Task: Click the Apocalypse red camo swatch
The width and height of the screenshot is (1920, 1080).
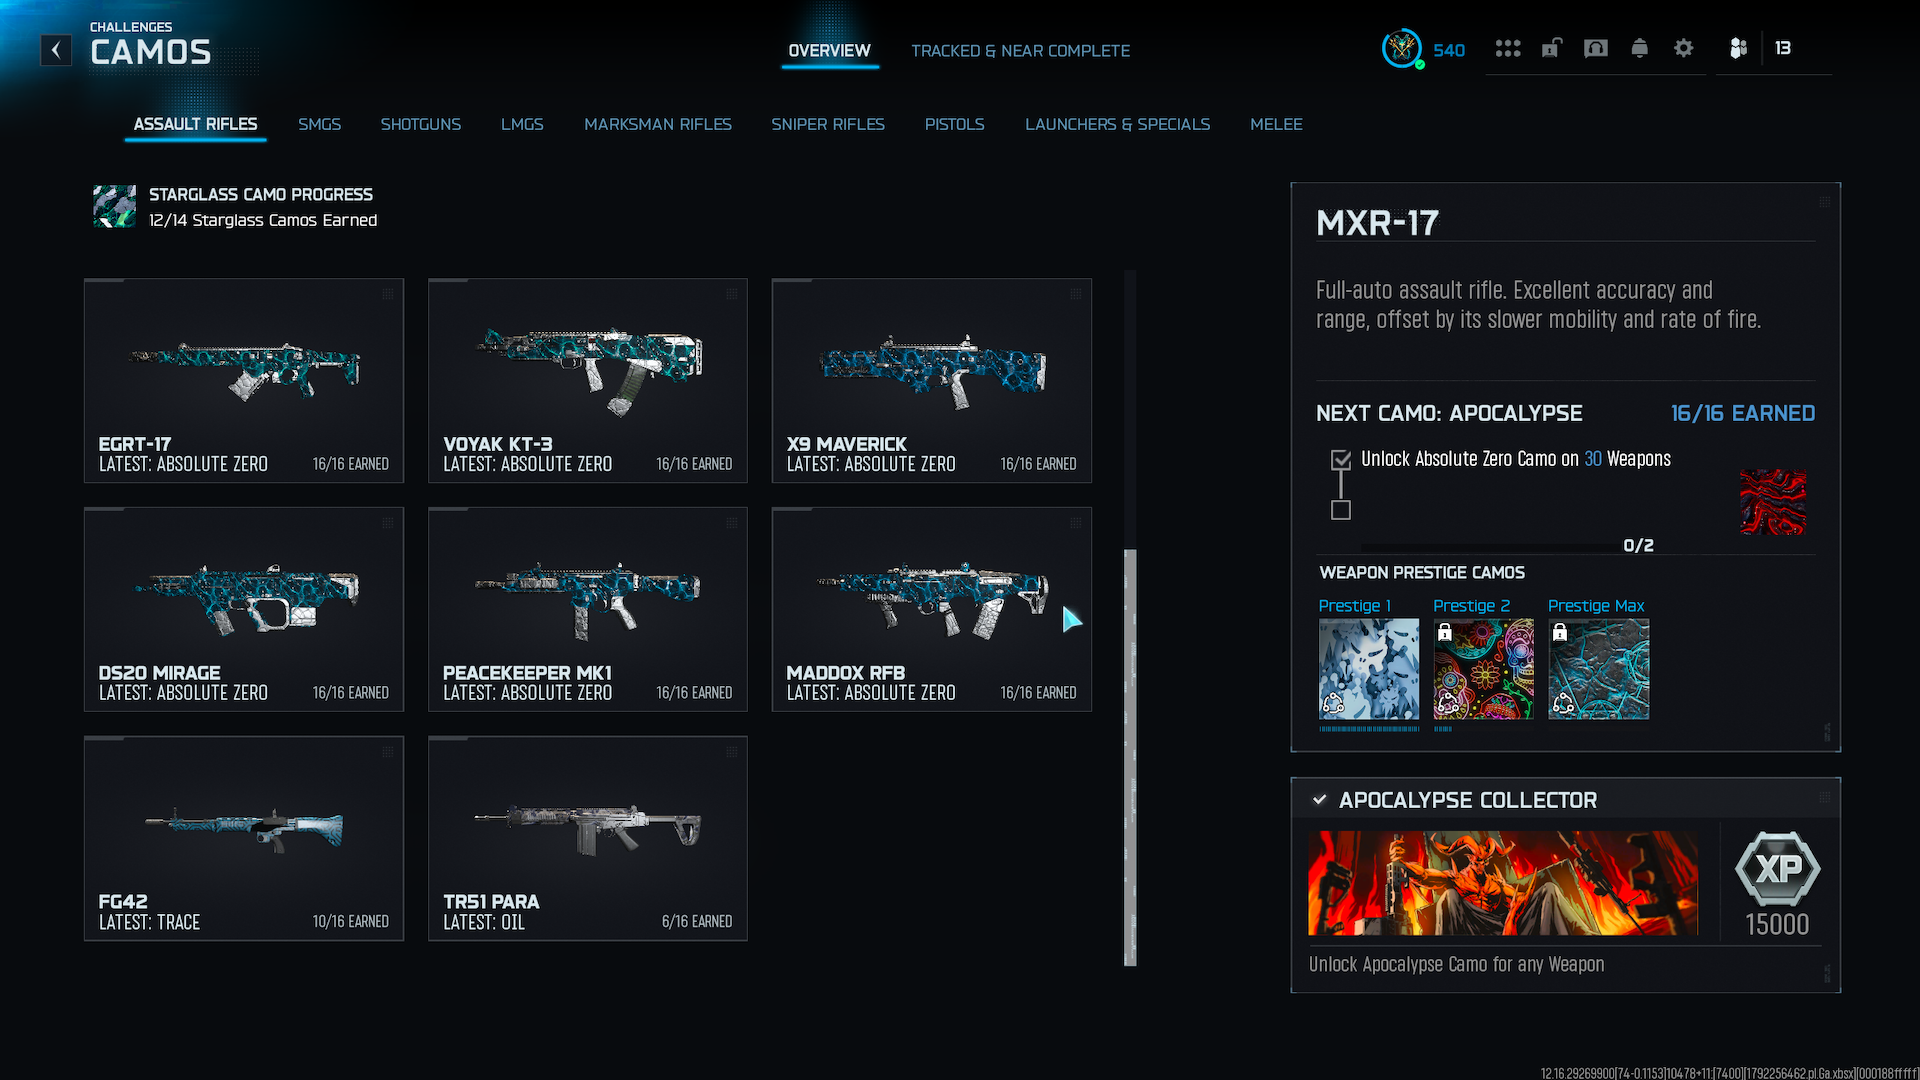Action: pyautogui.click(x=1773, y=502)
